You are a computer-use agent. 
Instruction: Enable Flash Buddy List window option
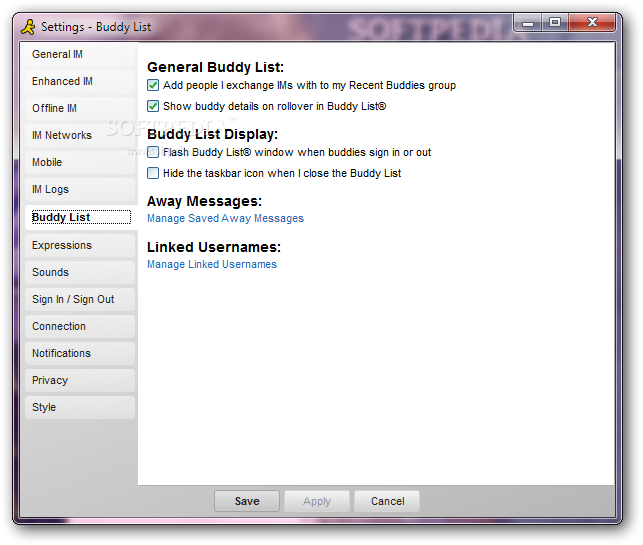click(x=153, y=152)
